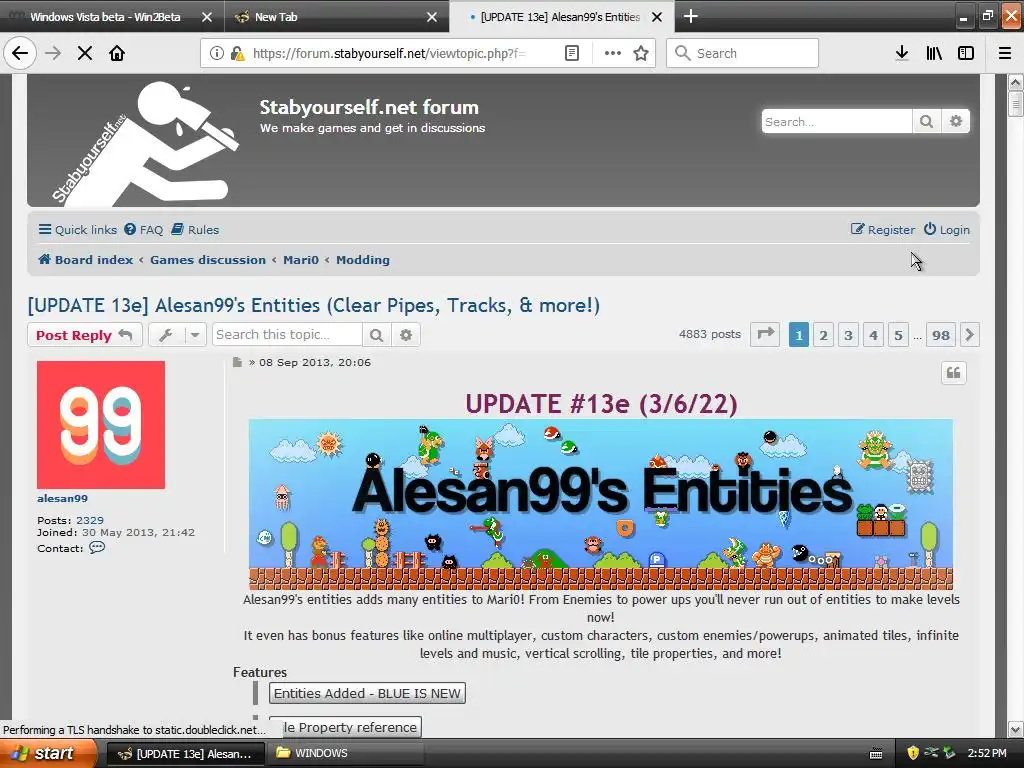The width and height of the screenshot is (1024, 768).
Task: Open topic tools wrench icon
Action: point(166,335)
